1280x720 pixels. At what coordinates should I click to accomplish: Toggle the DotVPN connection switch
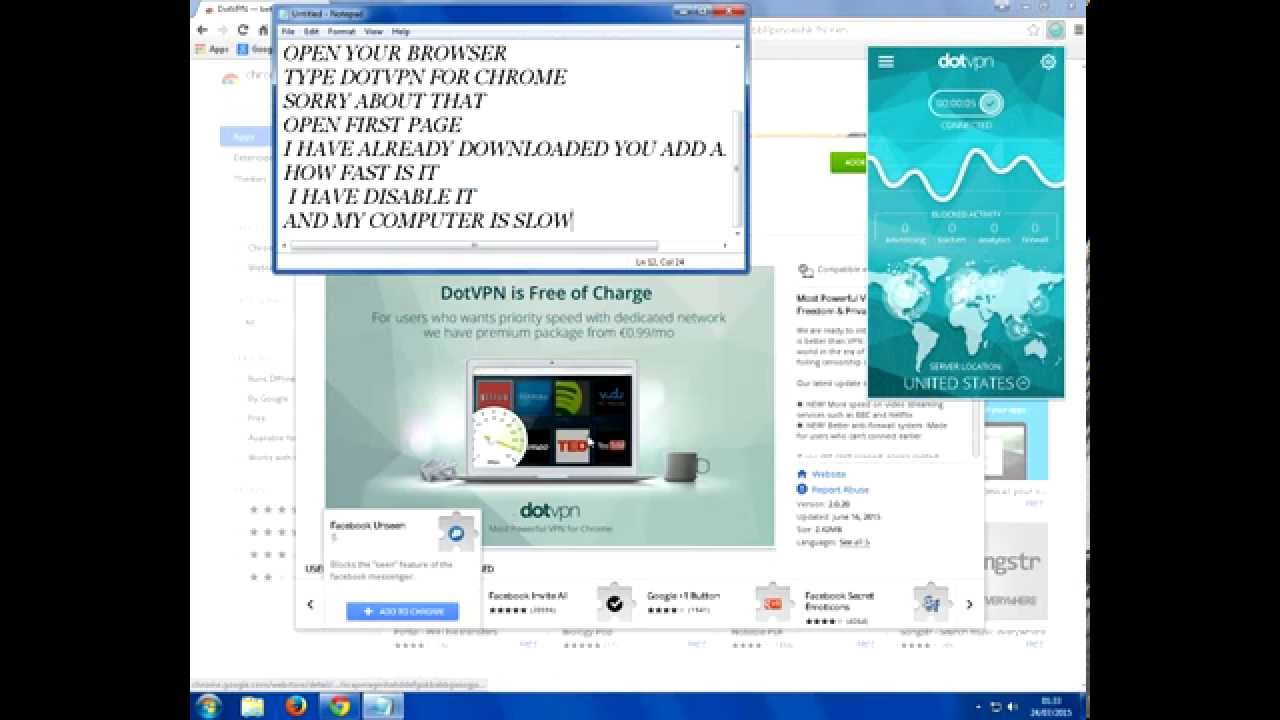click(x=990, y=103)
